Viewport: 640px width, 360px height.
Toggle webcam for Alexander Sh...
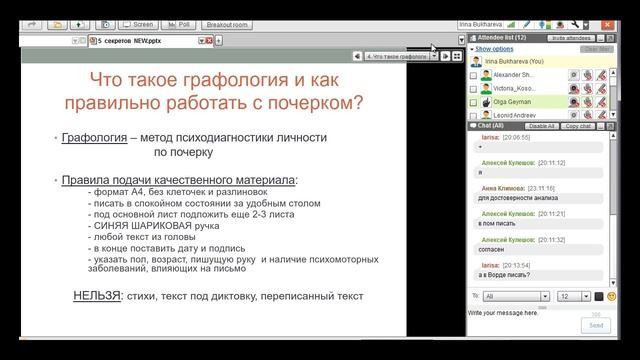tap(574, 75)
